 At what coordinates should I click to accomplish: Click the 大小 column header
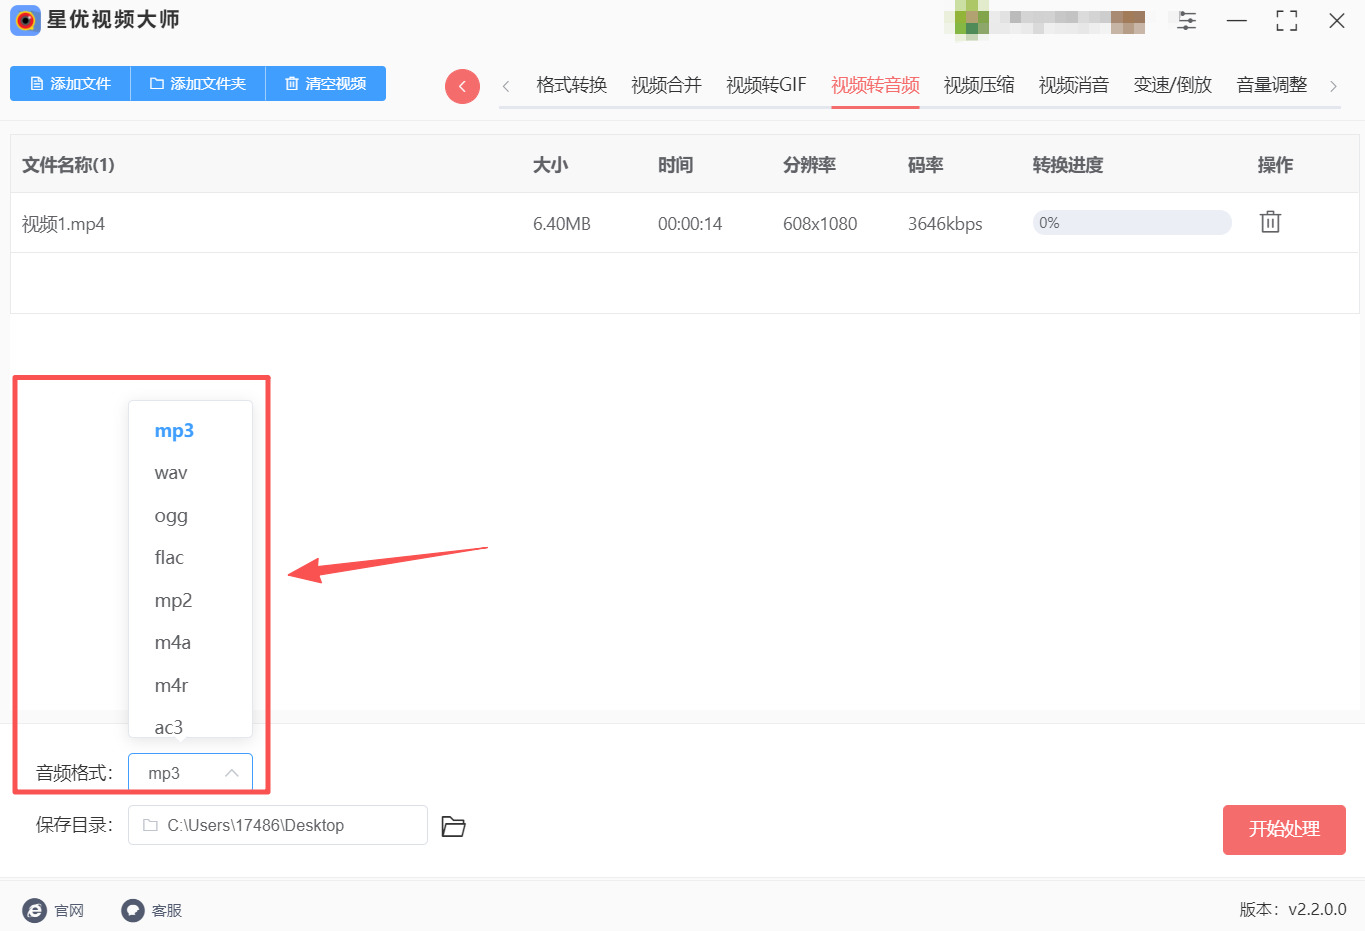551,165
